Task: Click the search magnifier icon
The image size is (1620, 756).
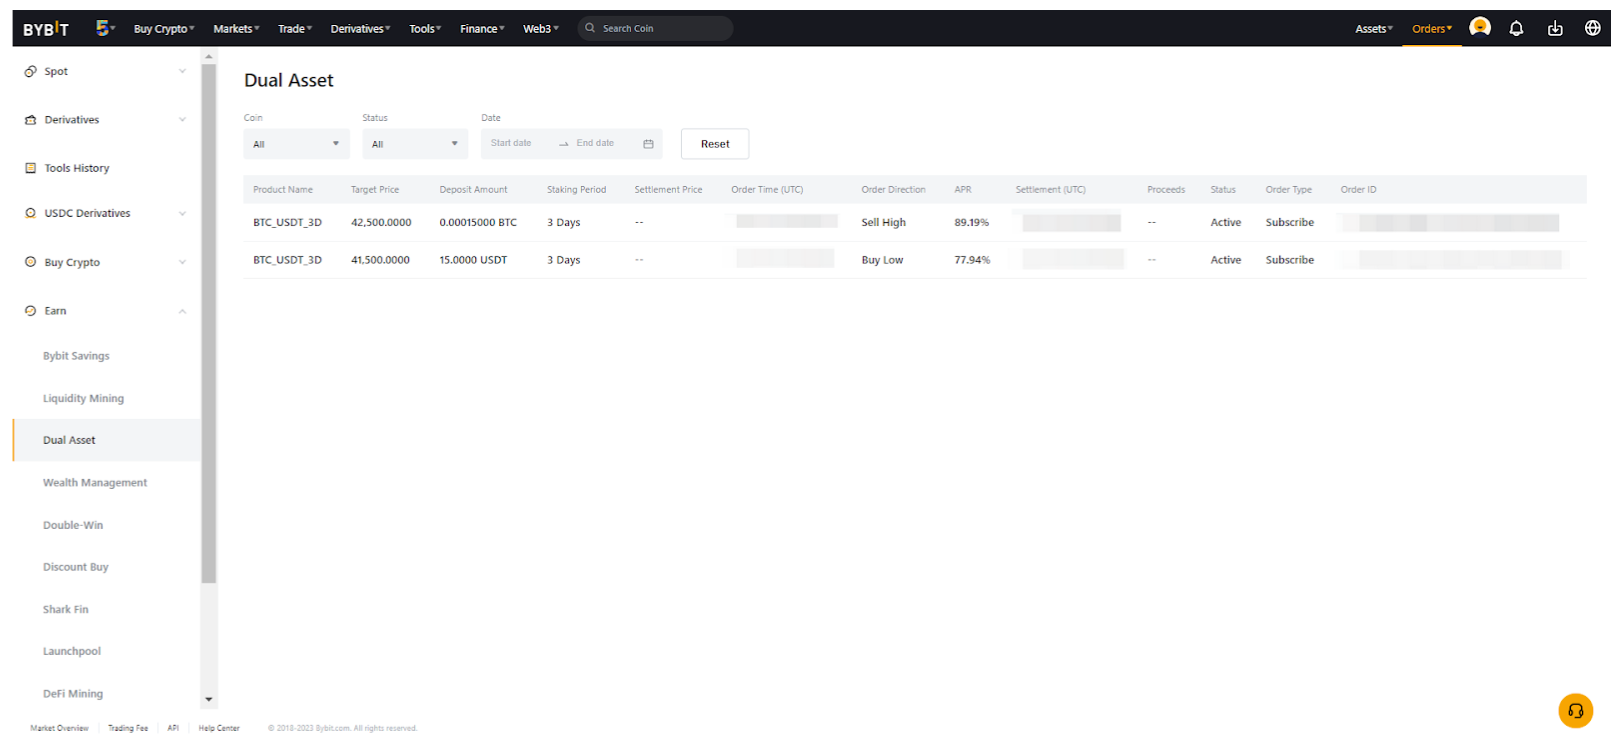Action: (590, 29)
